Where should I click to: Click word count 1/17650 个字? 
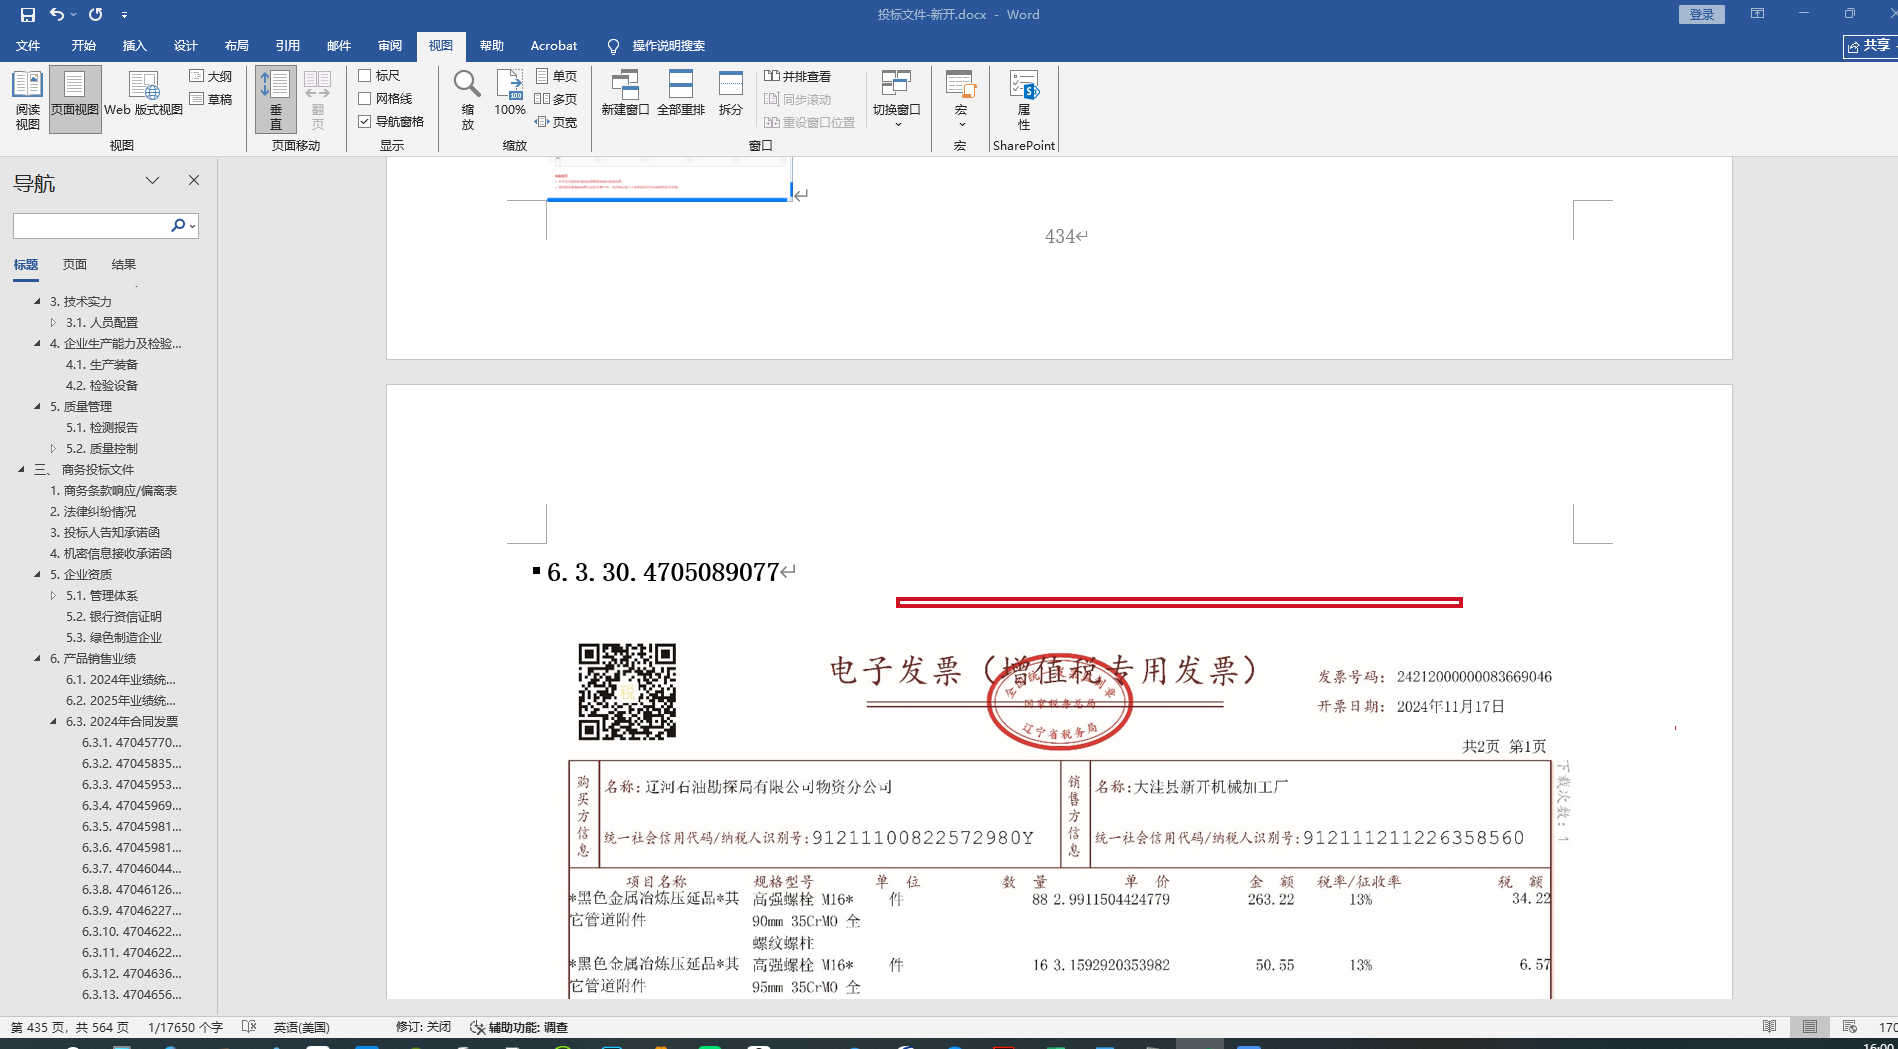coord(186,1027)
